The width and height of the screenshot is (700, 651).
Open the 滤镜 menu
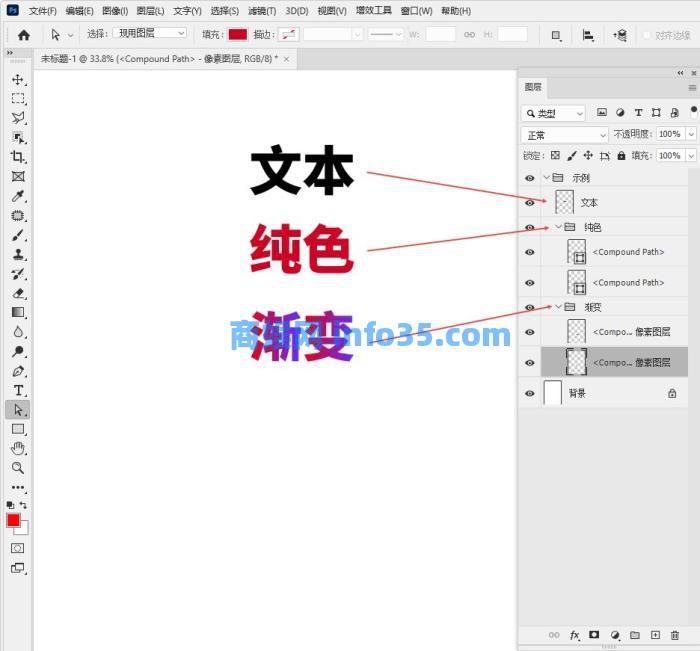pos(262,11)
